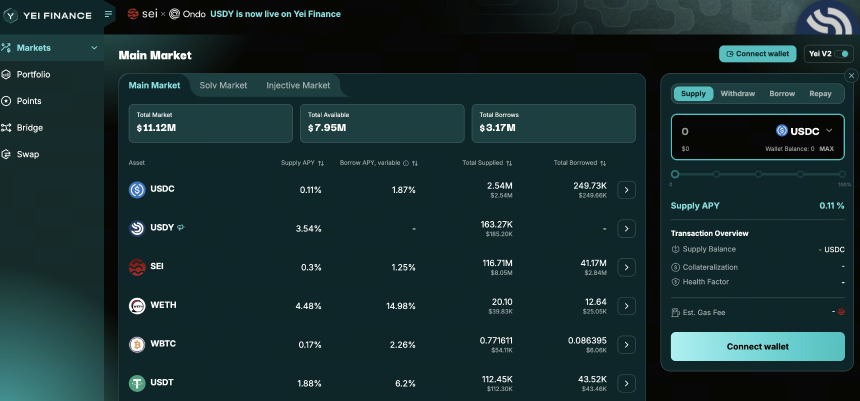Open the USDC asset selector dropdown
860x401 pixels.
805,131
